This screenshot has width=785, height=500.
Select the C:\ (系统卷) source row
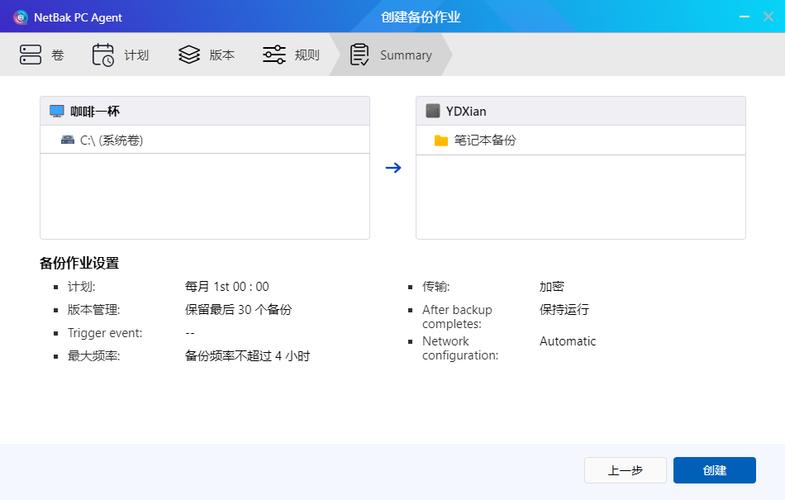[x=205, y=140]
